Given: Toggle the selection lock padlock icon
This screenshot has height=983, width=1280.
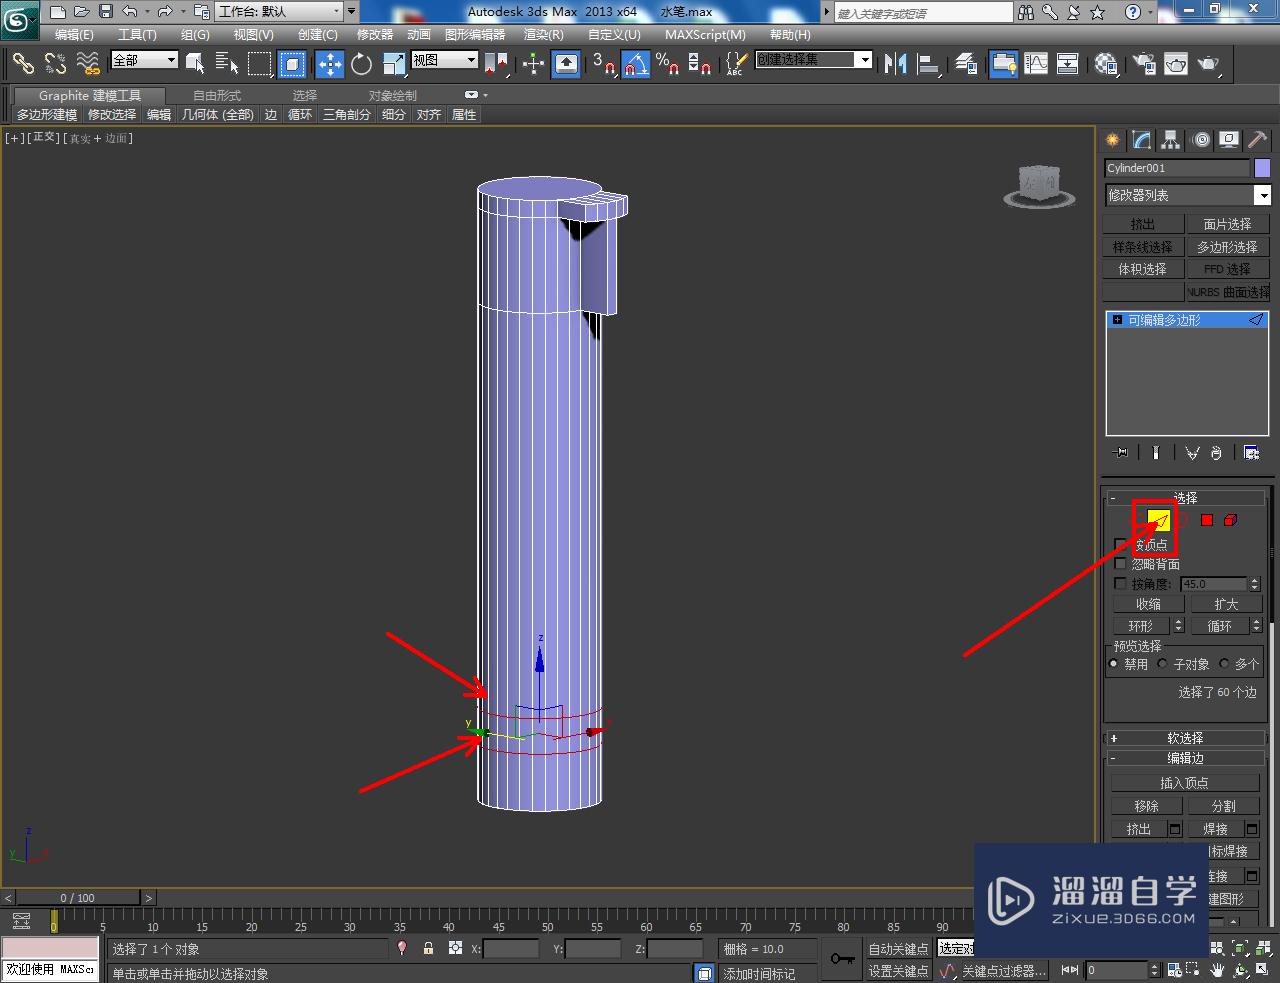Looking at the screenshot, I should [428, 948].
